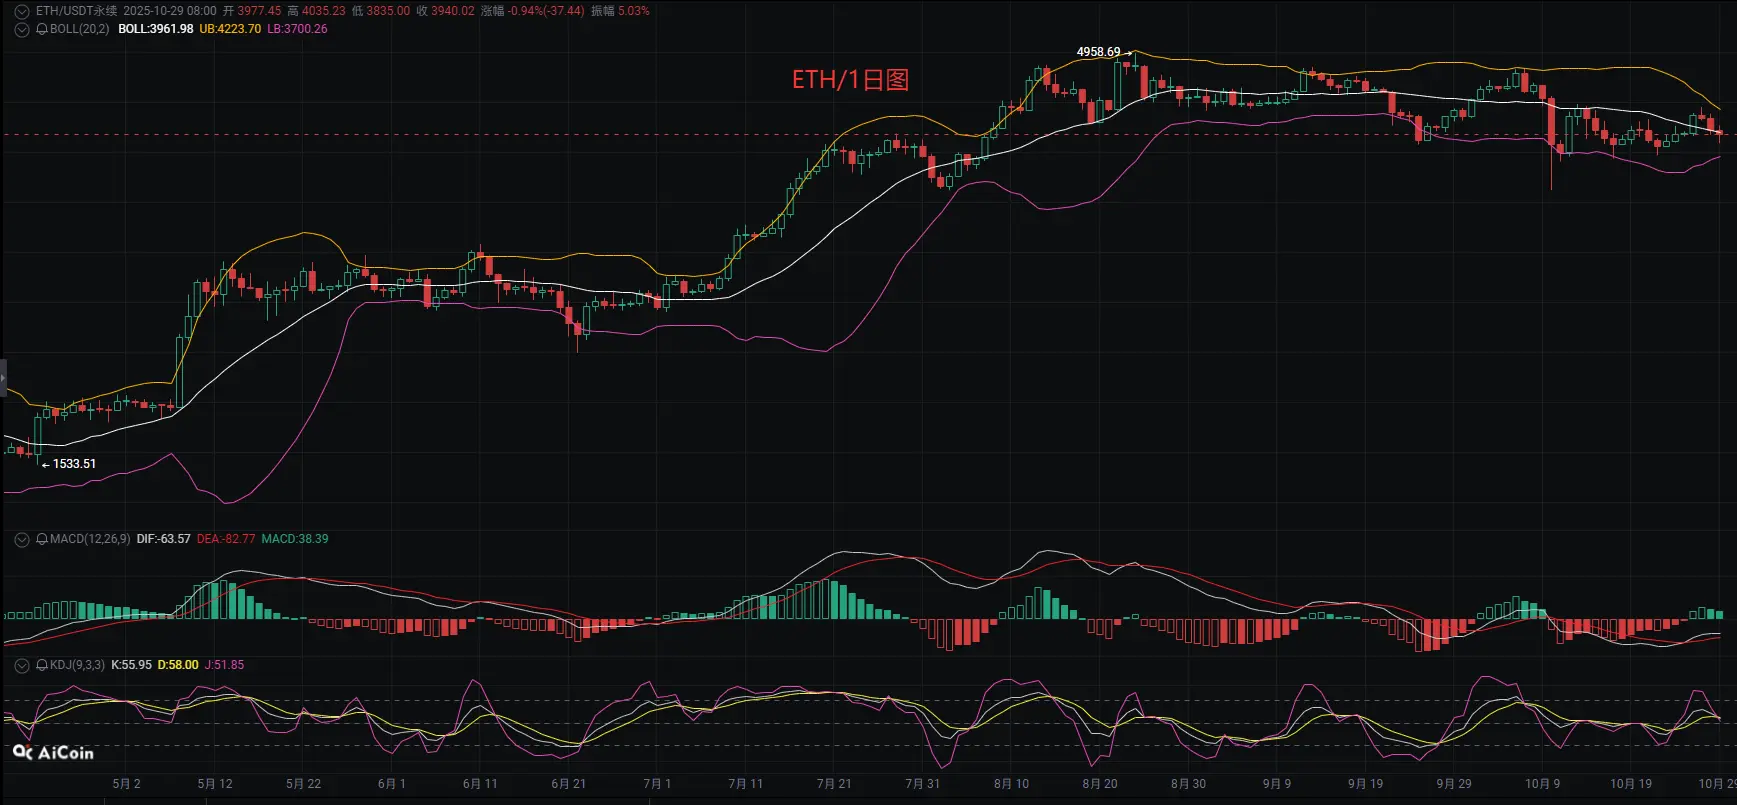The image size is (1737, 805).
Task: Click the open price 3977.45
Action: tap(259, 11)
